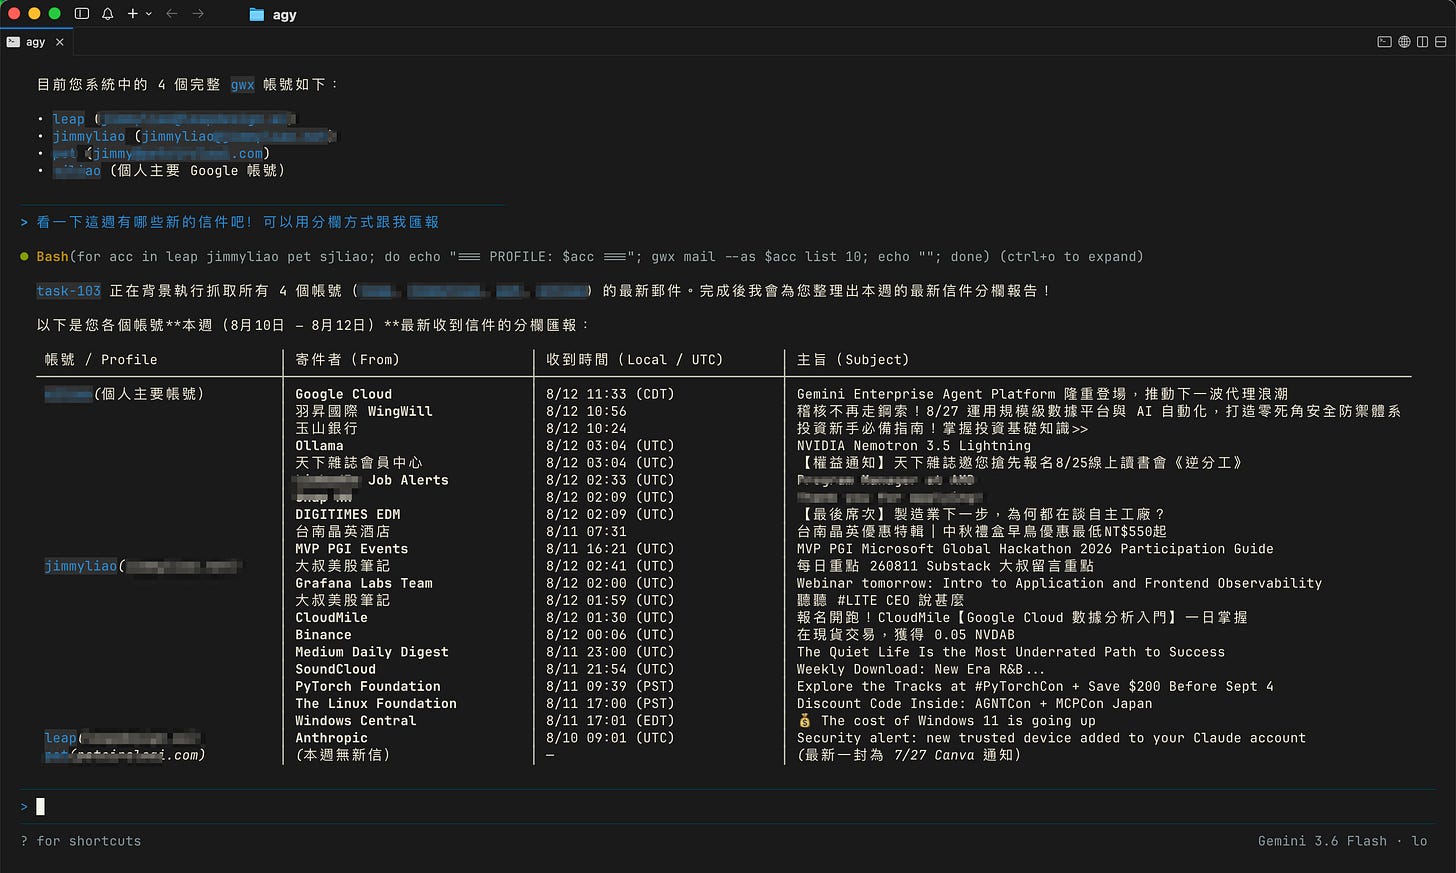The width and height of the screenshot is (1456, 873).
Task: Click the NVIDIA Nemotron 3.5 Lightning subject
Action: pyautogui.click(x=913, y=446)
